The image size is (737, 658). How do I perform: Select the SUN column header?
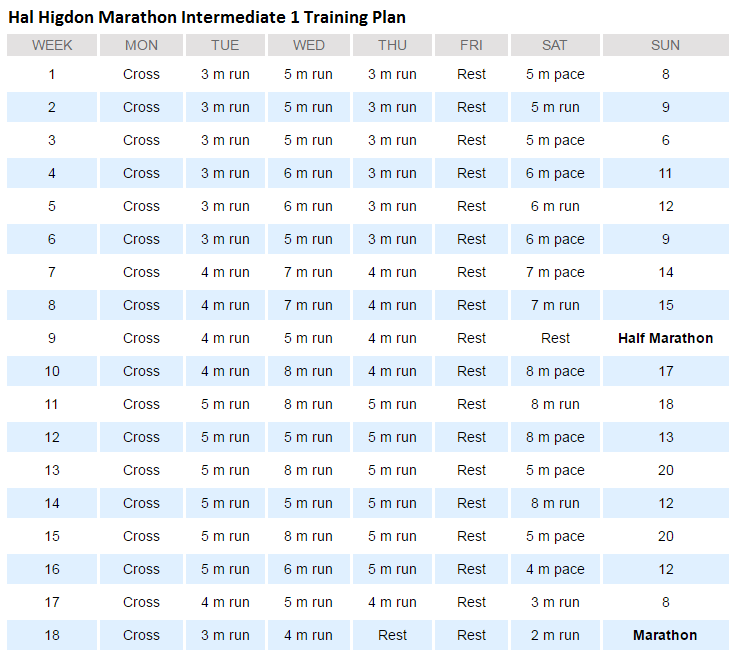tap(665, 45)
